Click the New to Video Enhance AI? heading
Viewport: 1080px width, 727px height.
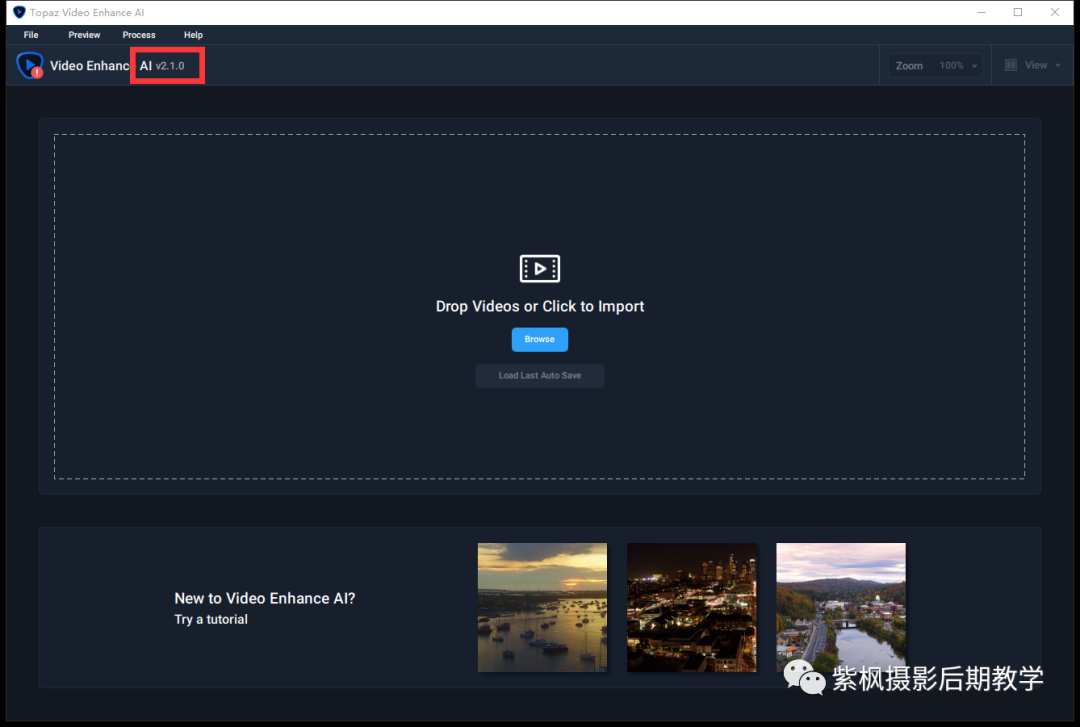[264, 598]
